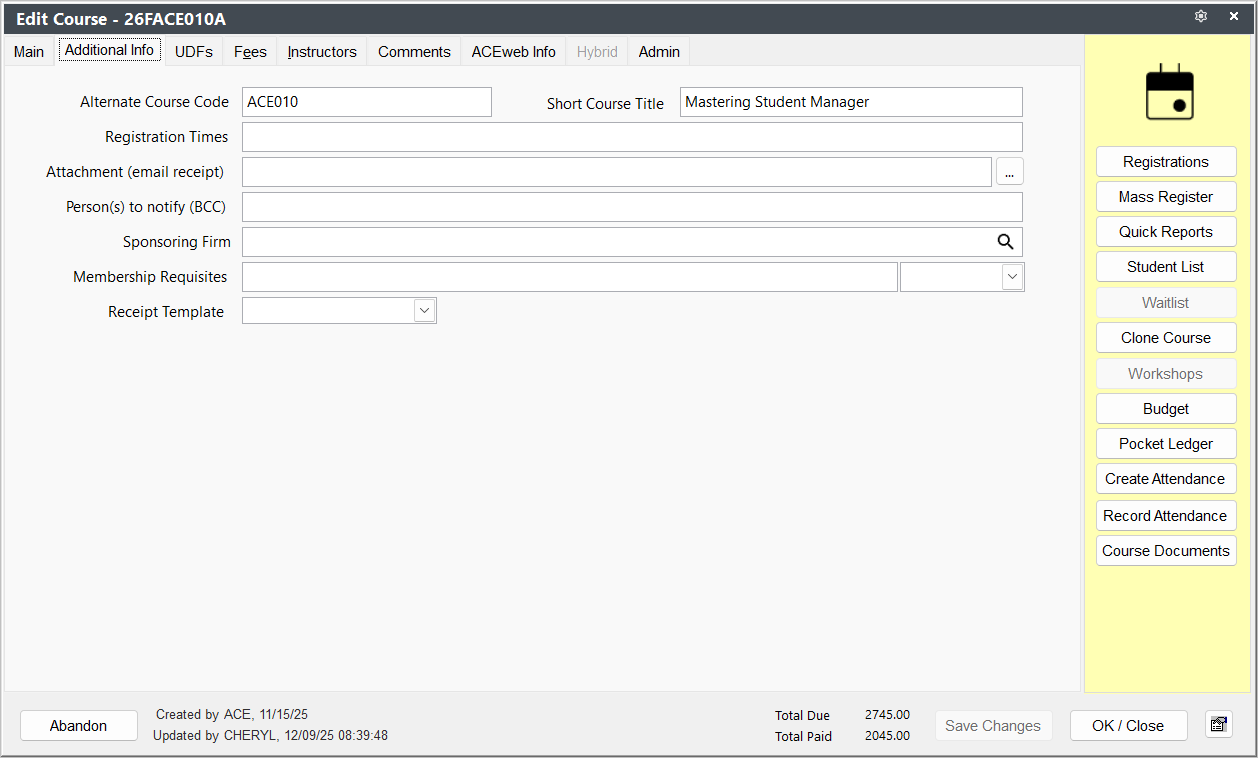This screenshot has width=1258, height=758.
Task: Open the Pocket Ledger
Action: (x=1166, y=444)
